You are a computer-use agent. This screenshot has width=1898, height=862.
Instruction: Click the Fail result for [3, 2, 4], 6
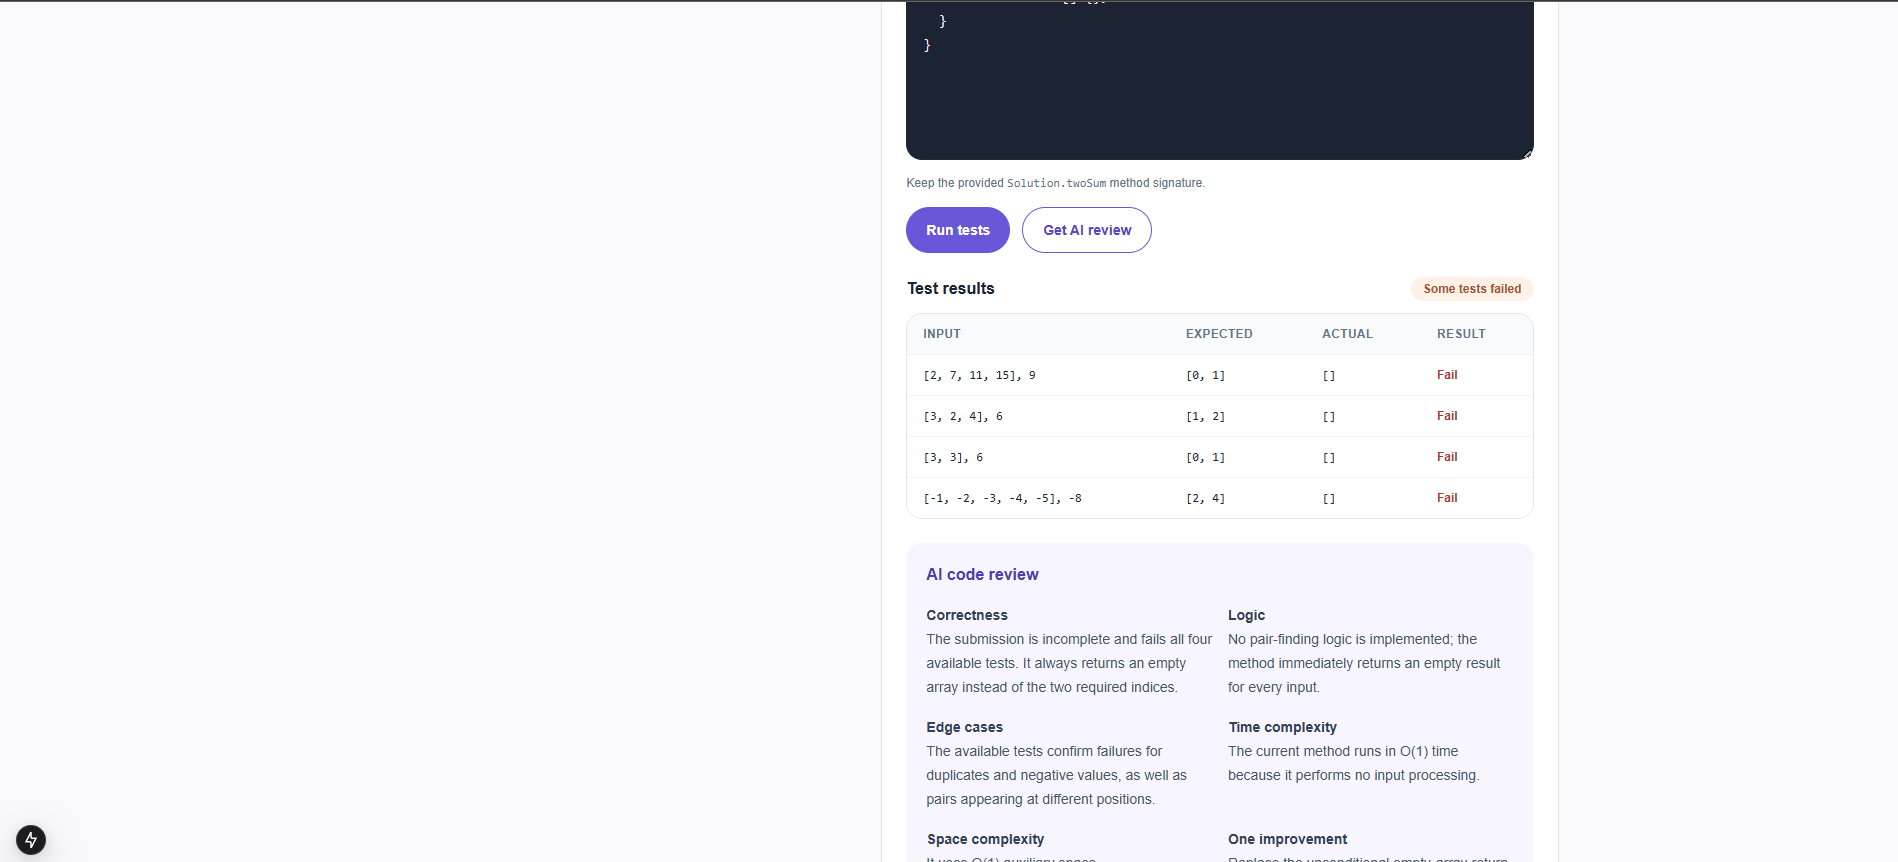[x=1447, y=416]
